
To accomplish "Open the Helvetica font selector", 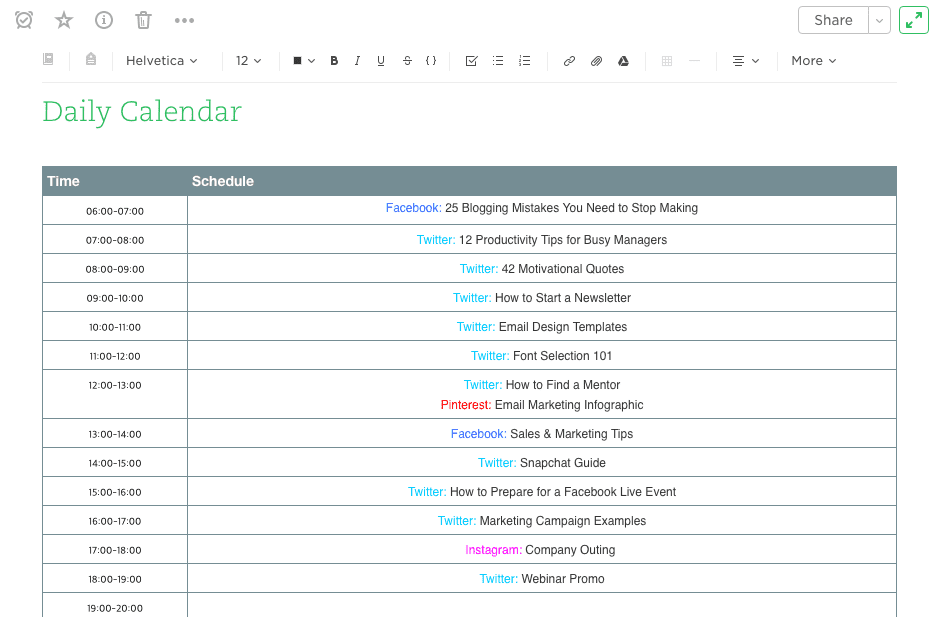I will coord(161,61).
